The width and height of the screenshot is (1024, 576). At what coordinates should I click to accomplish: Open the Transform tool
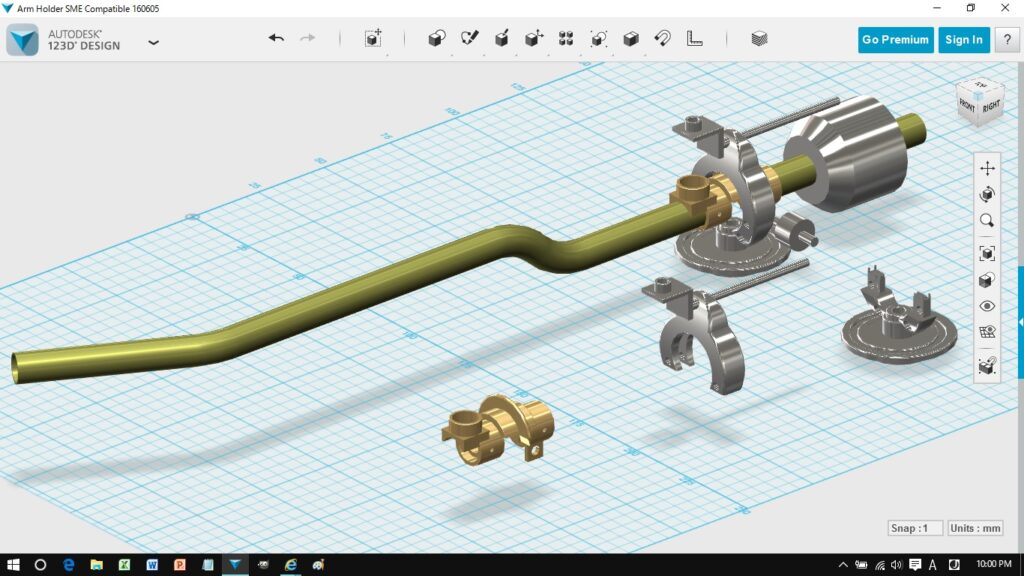click(x=373, y=39)
